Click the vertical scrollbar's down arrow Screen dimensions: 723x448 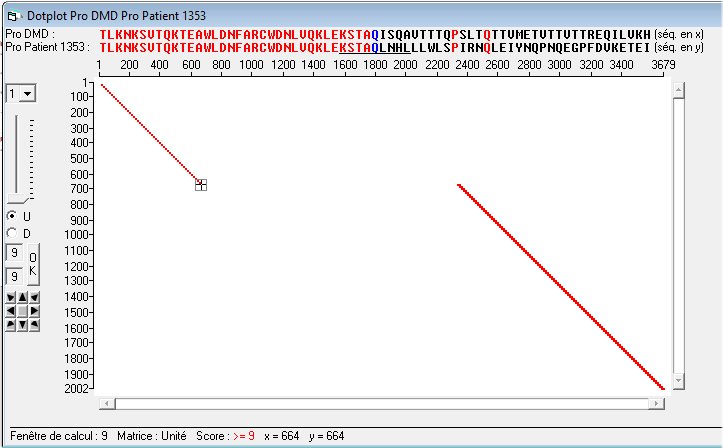pos(679,380)
